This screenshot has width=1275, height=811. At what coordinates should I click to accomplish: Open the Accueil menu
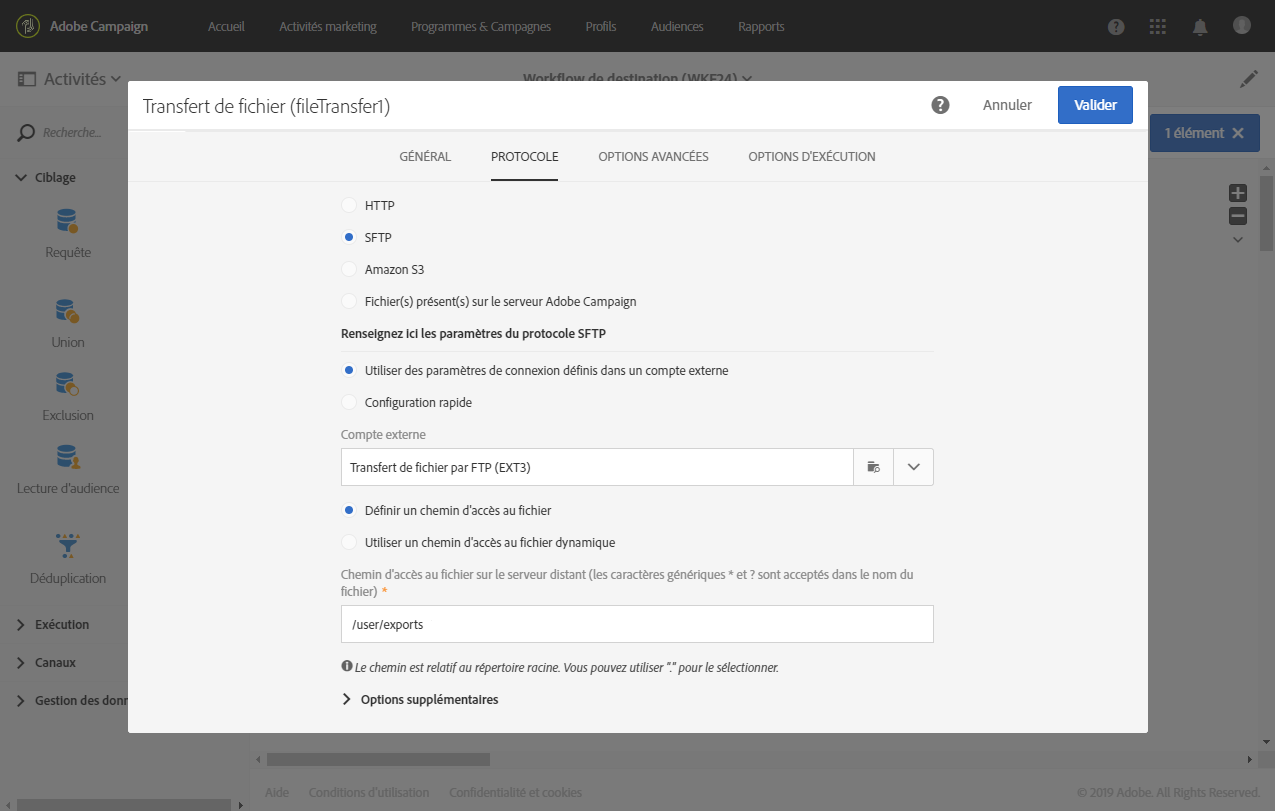tap(226, 27)
